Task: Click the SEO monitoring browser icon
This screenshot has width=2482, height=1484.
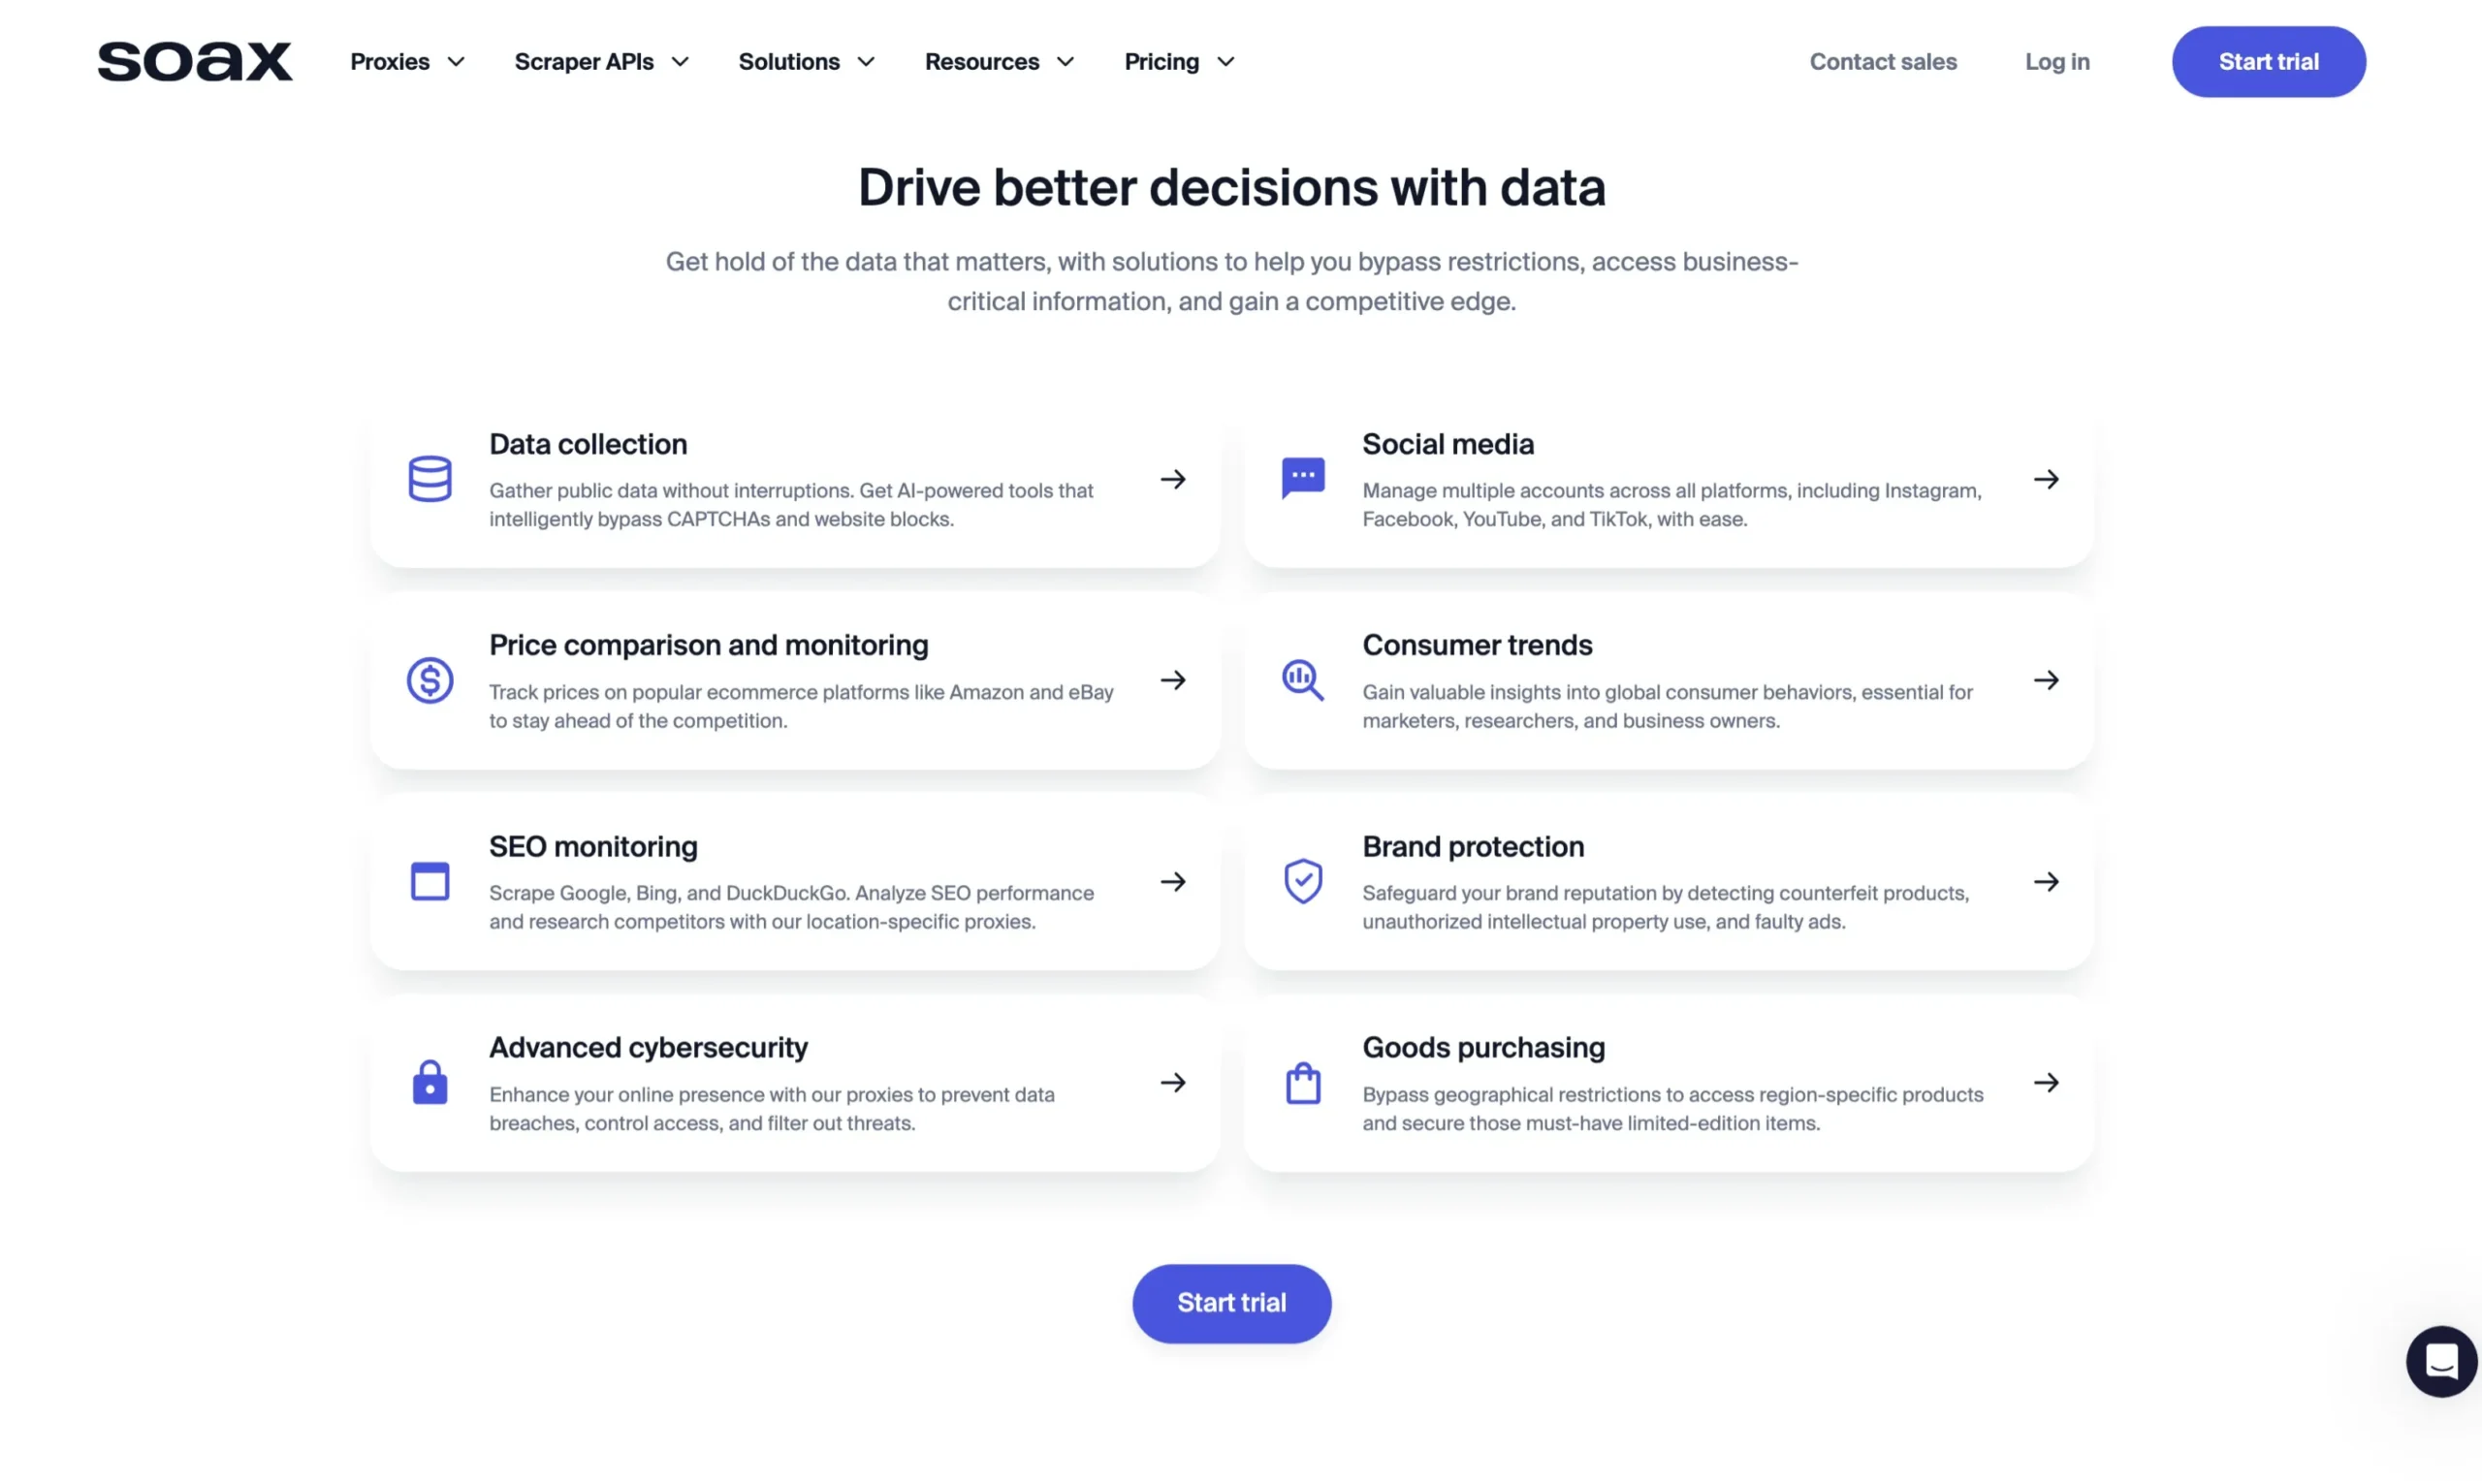Action: coord(430,880)
